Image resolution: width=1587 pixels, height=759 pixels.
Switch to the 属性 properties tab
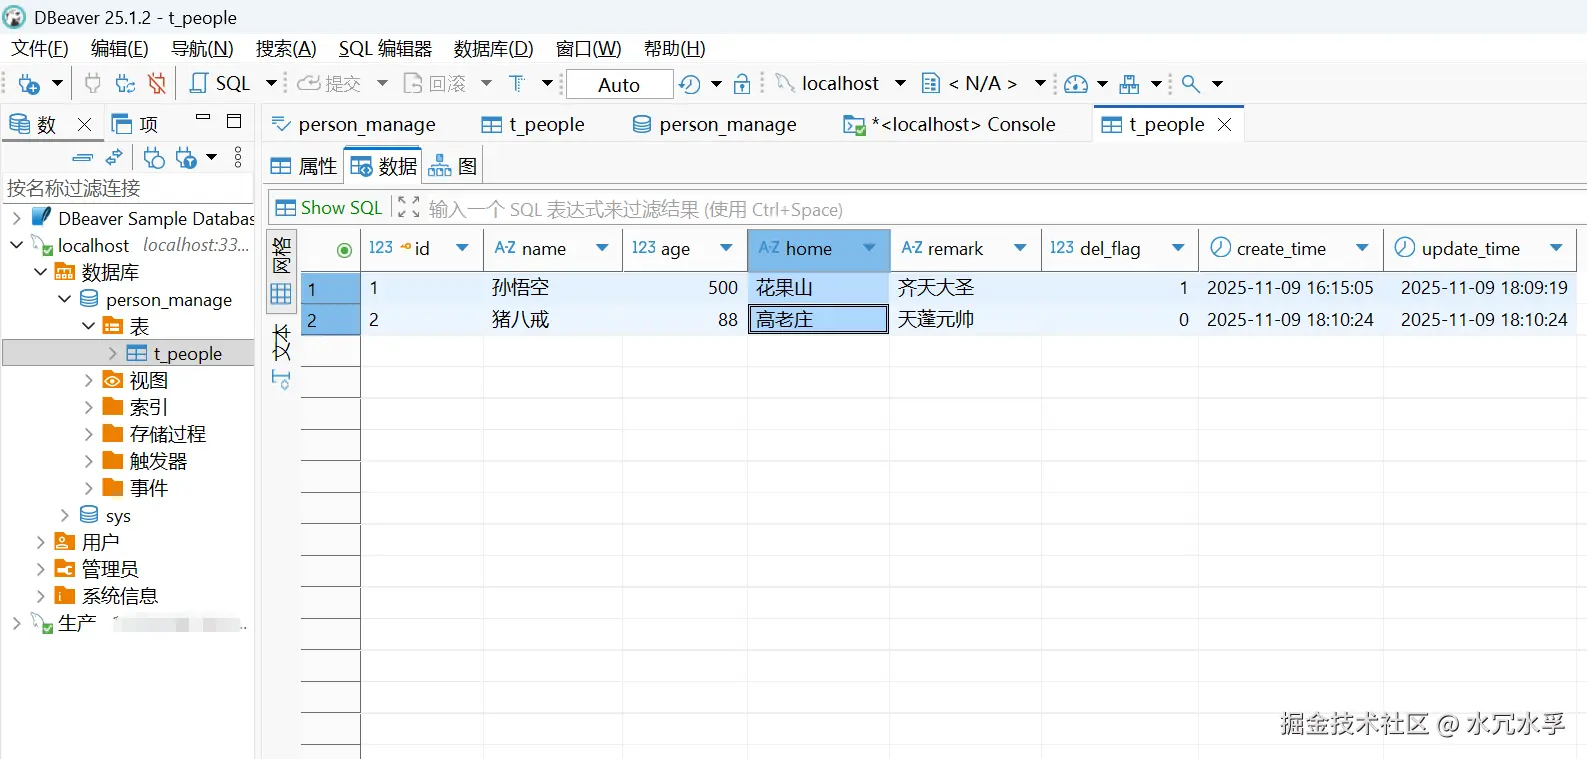tap(304, 166)
